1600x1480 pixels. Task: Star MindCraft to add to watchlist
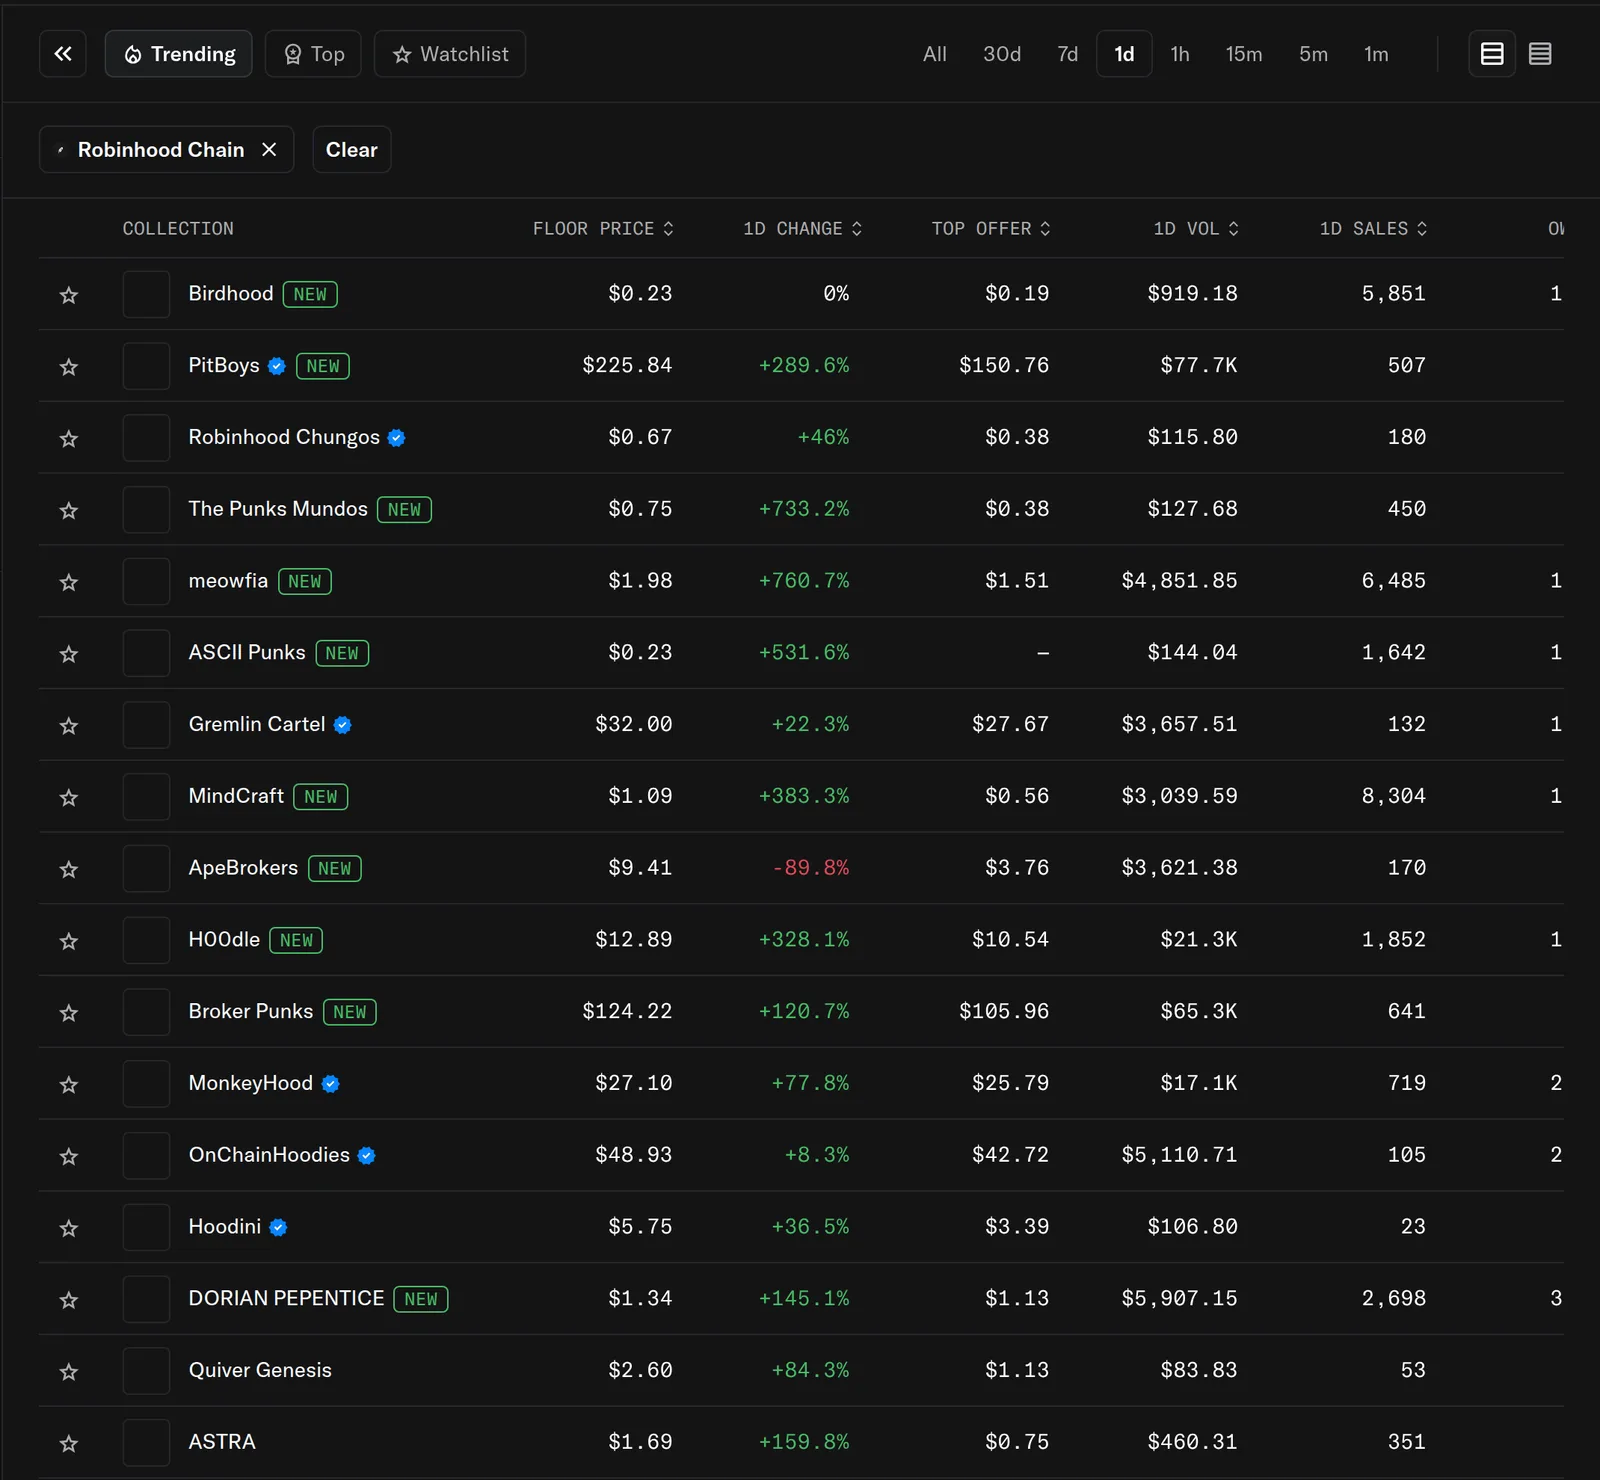(69, 798)
